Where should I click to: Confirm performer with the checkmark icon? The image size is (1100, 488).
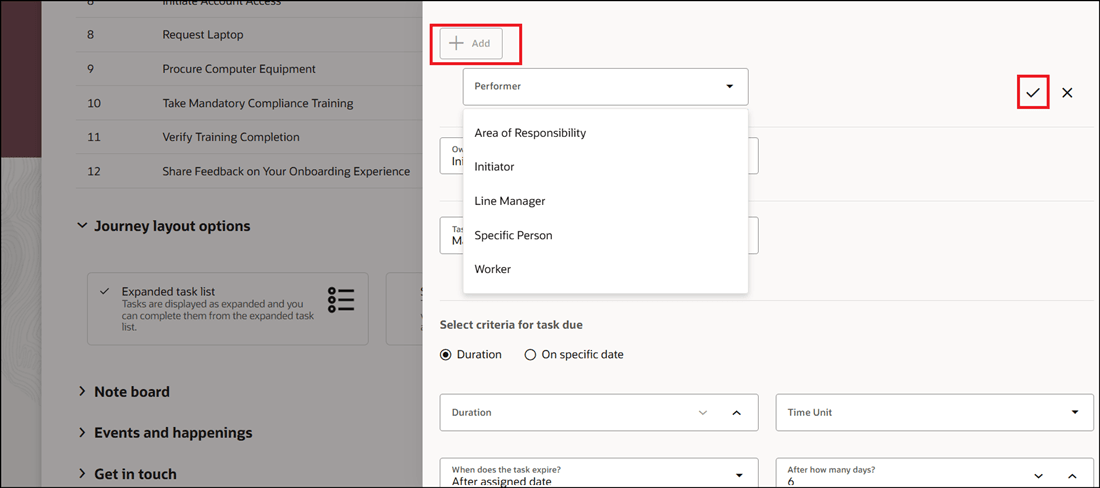pos(1033,92)
